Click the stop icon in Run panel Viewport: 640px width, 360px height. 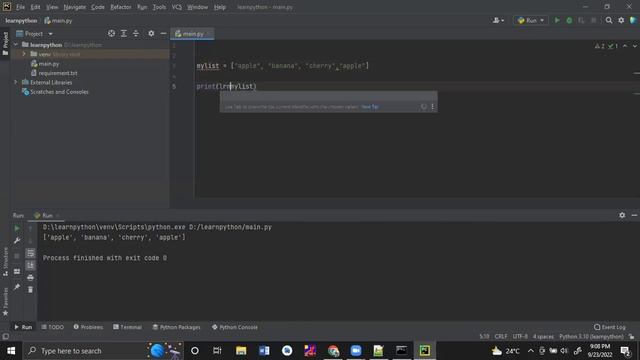pyautogui.click(x=17, y=256)
